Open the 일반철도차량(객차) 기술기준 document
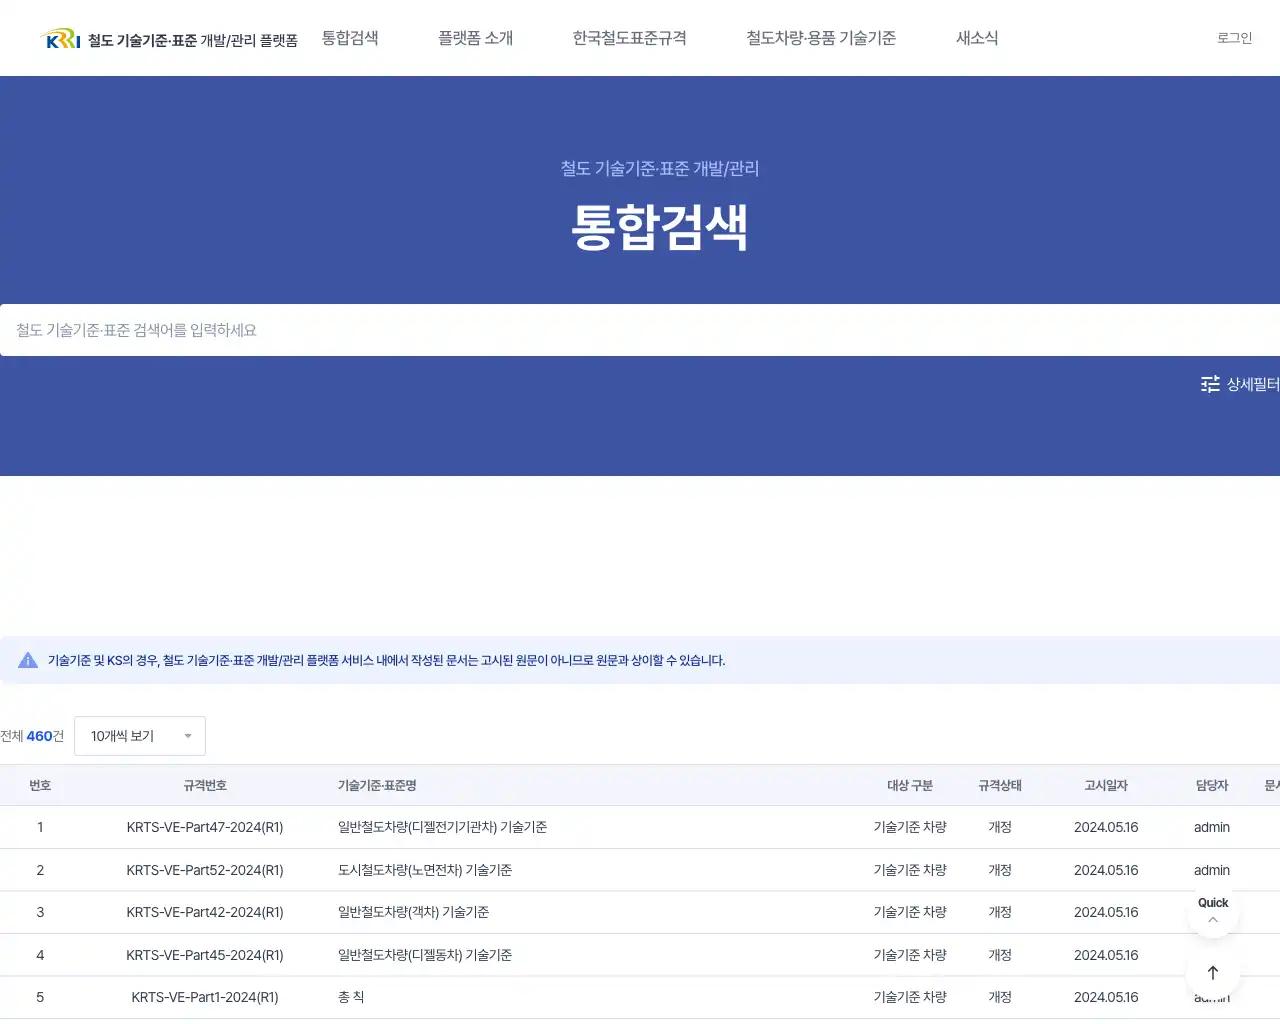Viewport: 1280px width, 1024px height. tap(412, 912)
